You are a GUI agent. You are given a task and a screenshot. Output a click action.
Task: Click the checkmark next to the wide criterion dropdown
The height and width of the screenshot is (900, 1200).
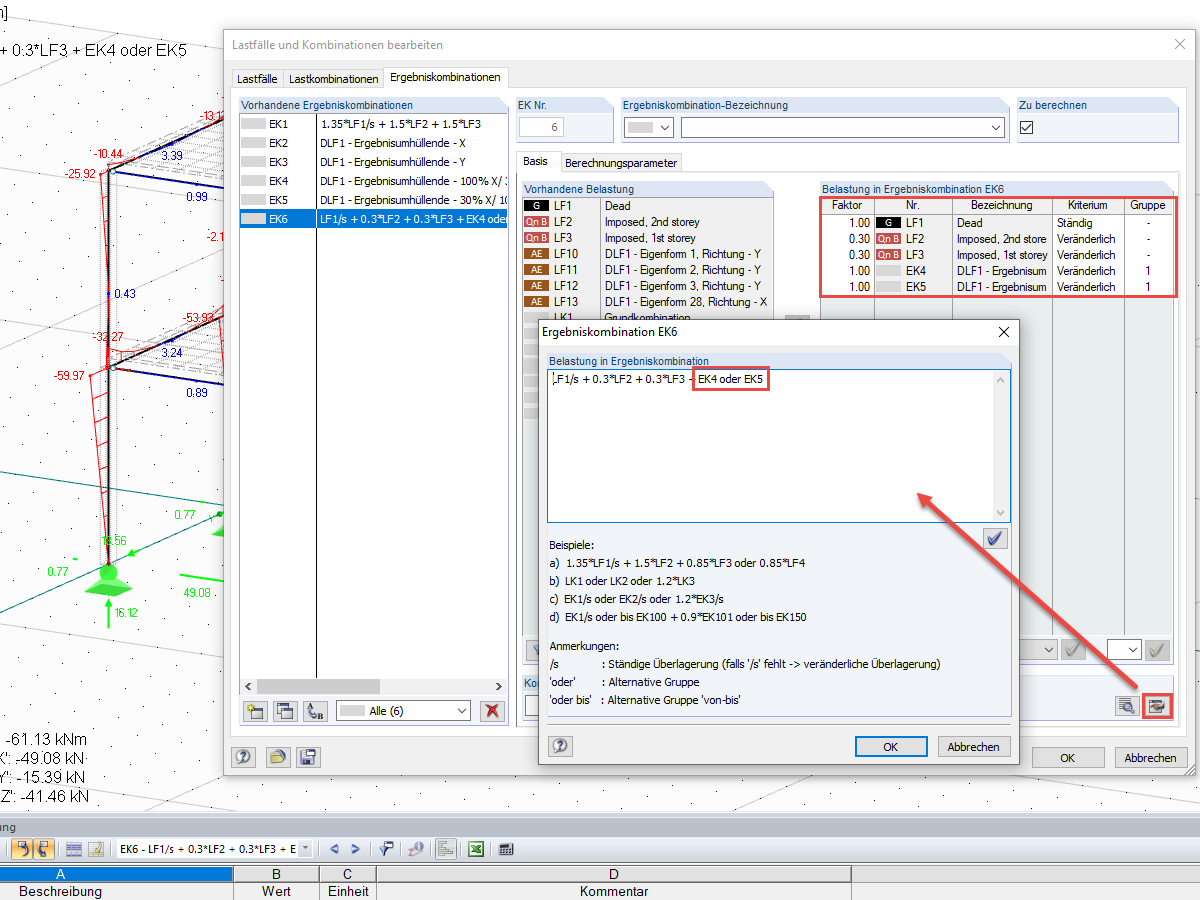pos(1073,650)
